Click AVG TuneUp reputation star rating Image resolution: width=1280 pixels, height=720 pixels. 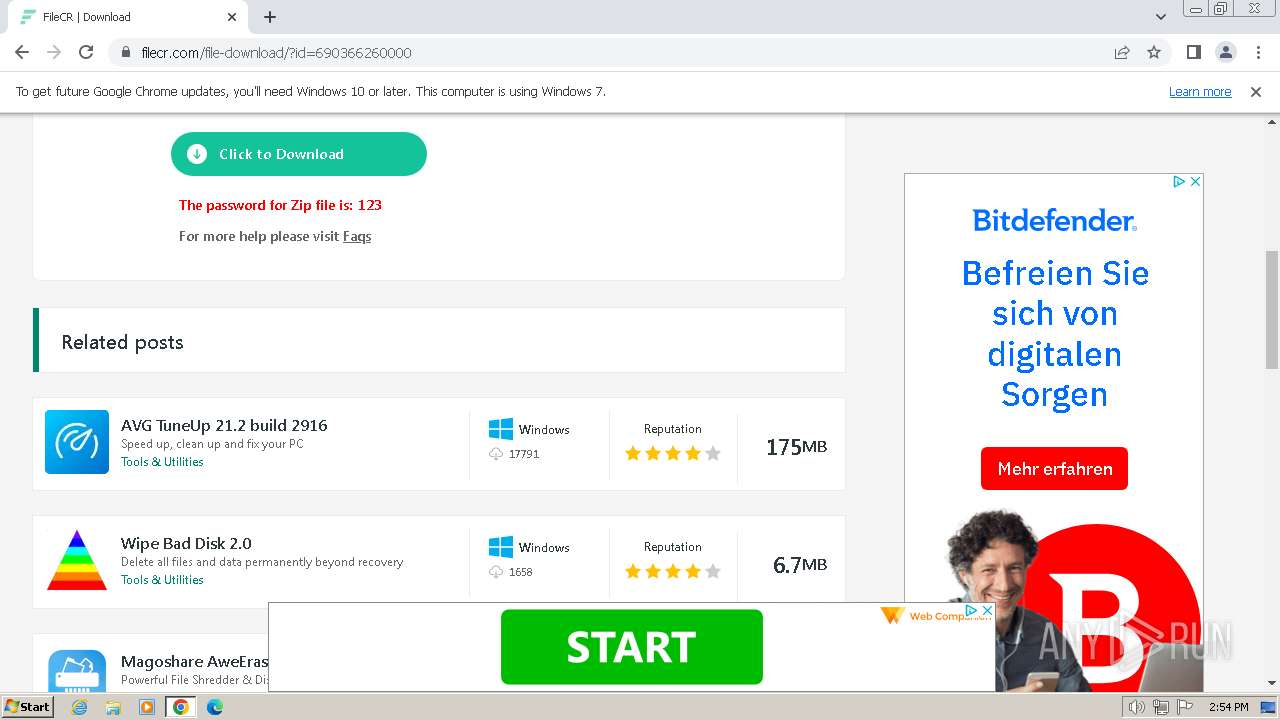point(673,453)
